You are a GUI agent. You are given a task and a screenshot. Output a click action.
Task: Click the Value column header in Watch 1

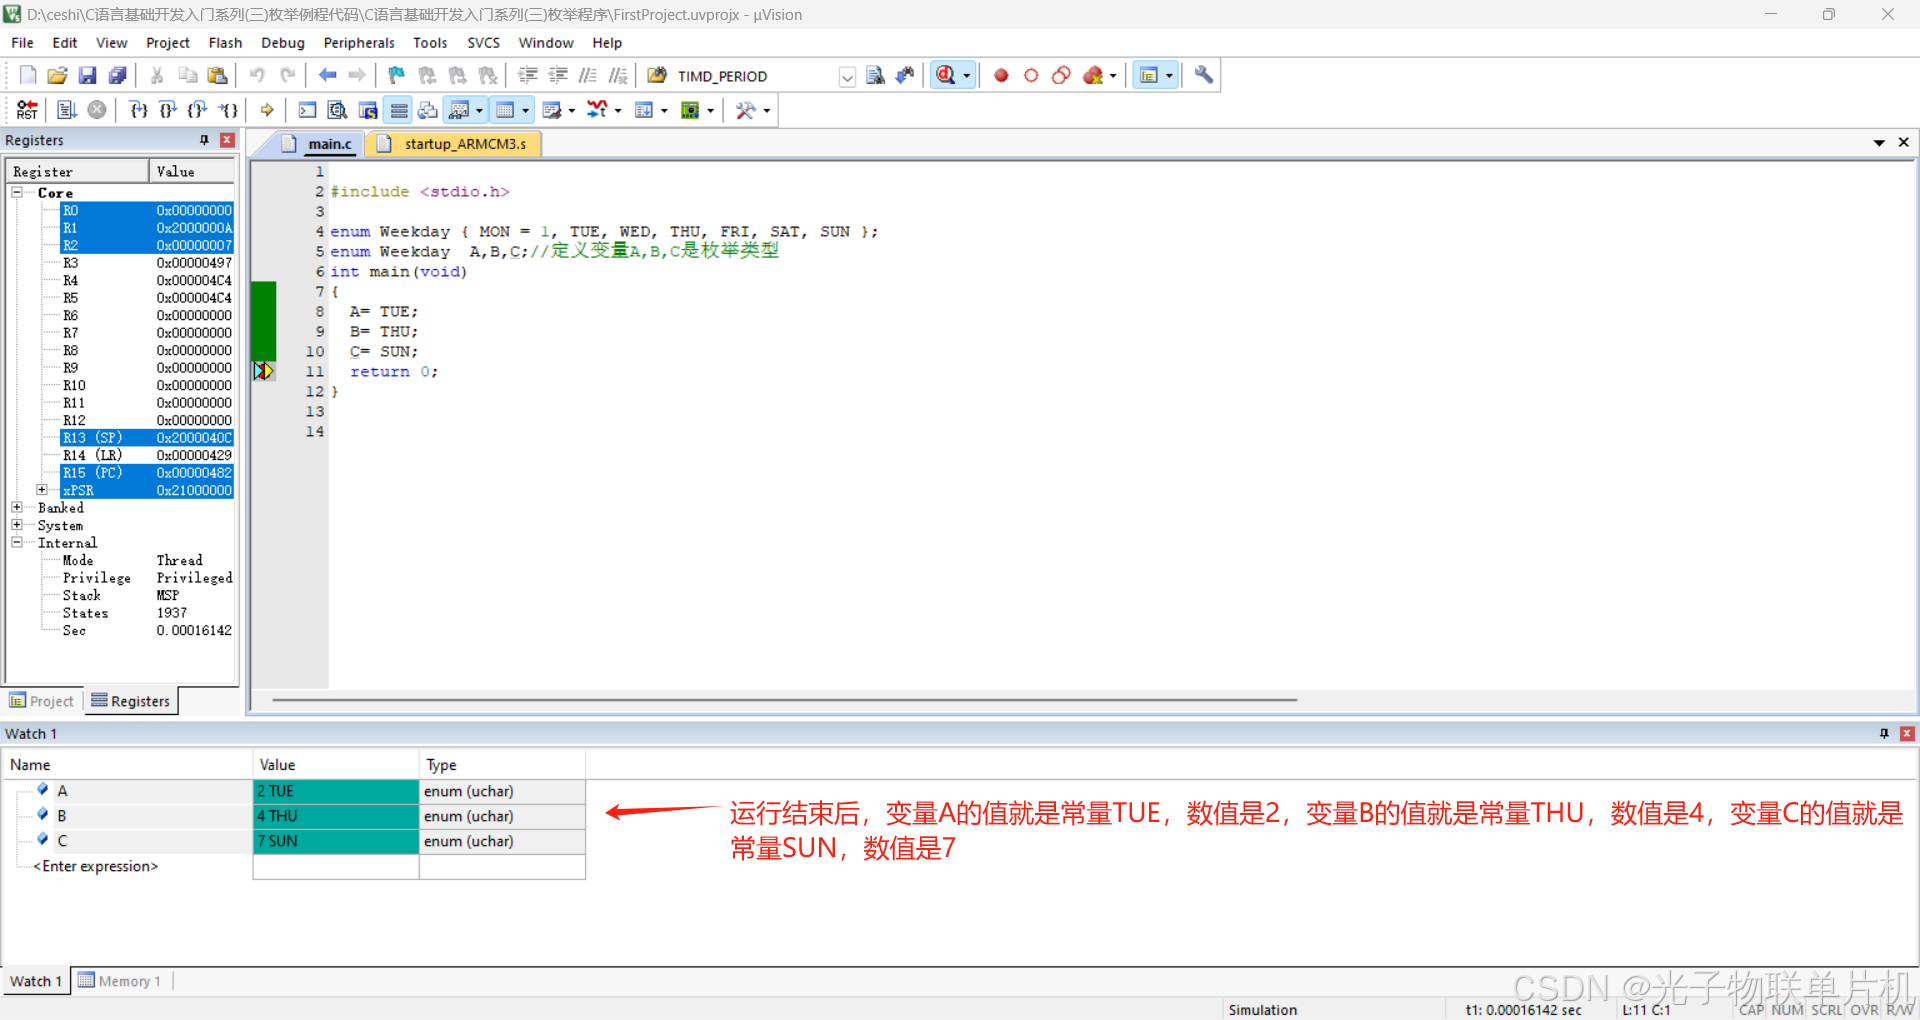(336, 764)
